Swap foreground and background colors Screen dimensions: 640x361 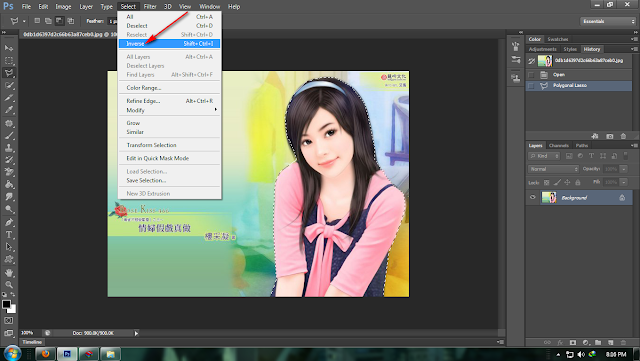click(x=13, y=294)
